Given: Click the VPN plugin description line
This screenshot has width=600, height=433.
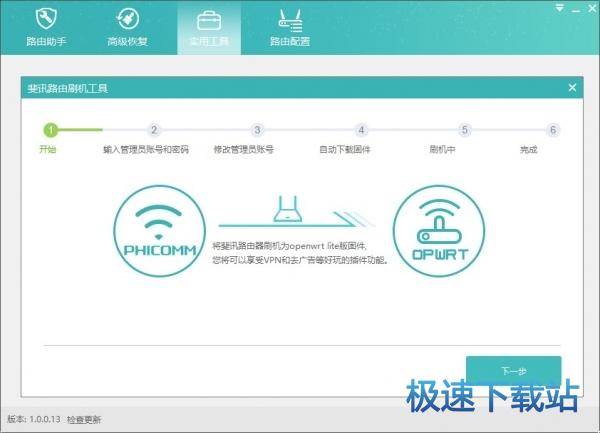Looking at the screenshot, I should click(301, 260).
